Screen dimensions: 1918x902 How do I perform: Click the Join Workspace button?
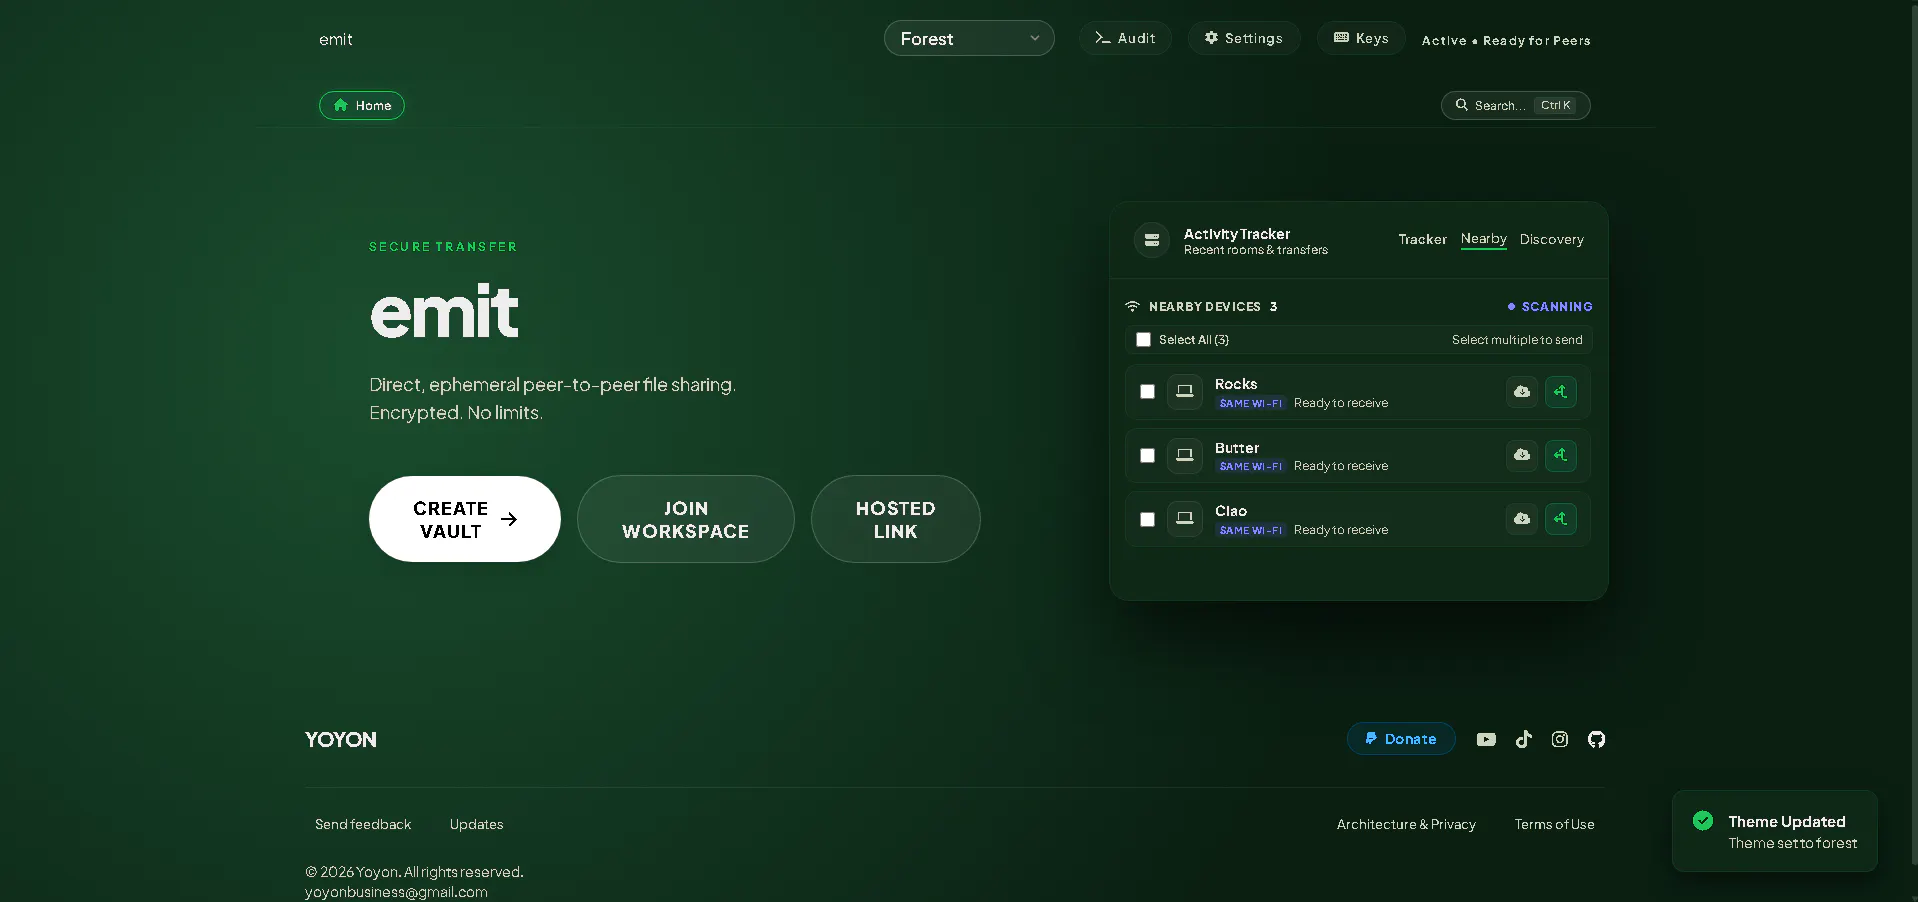pyautogui.click(x=686, y=519)
